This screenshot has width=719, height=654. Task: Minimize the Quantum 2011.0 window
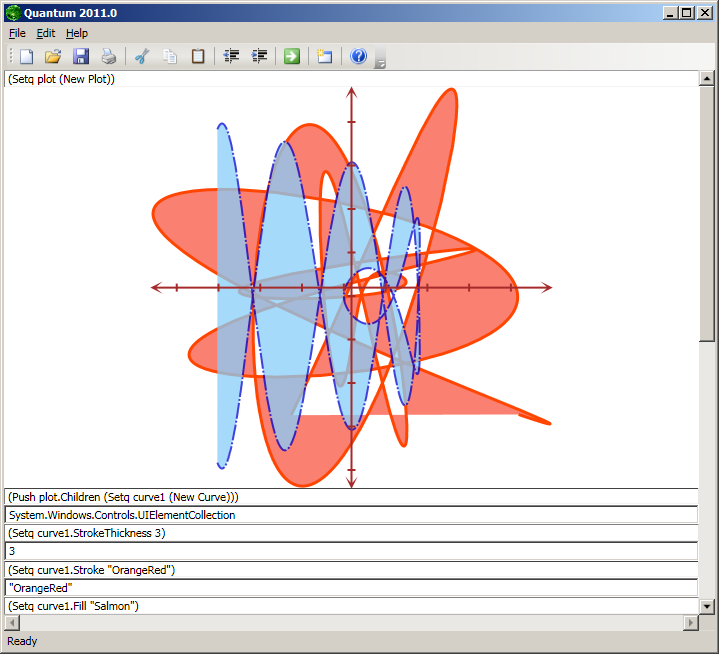point(670,13)
